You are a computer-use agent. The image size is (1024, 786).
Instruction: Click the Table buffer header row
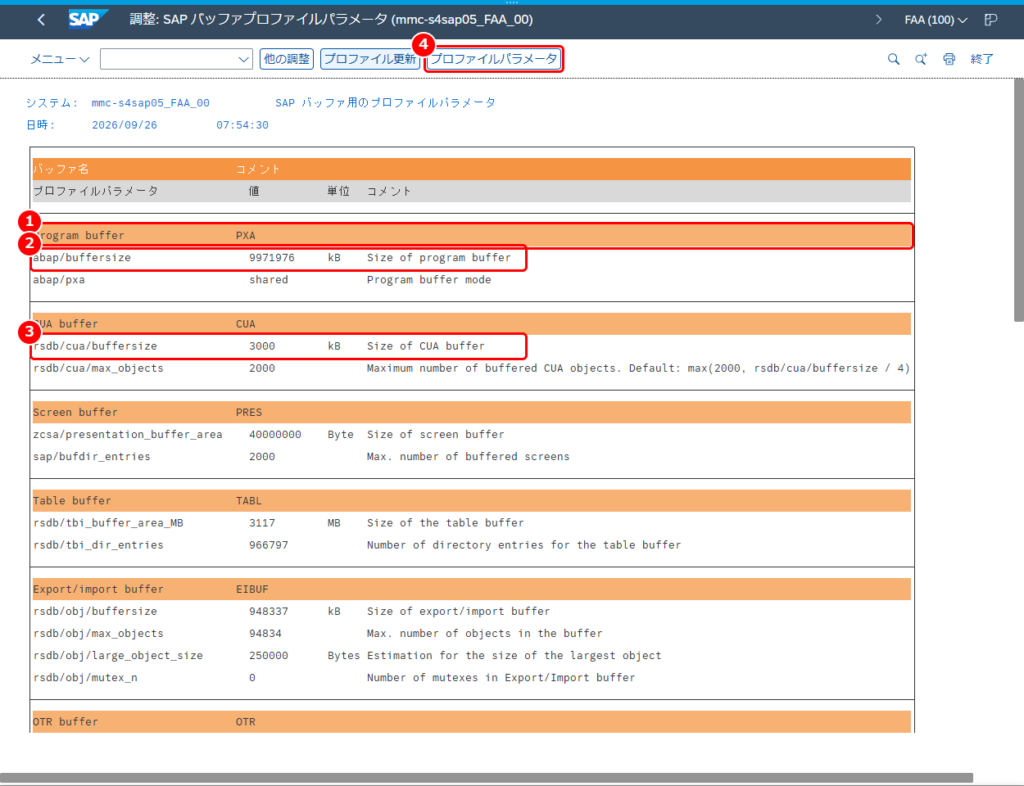pyautogui.click(x=472, y=501)
